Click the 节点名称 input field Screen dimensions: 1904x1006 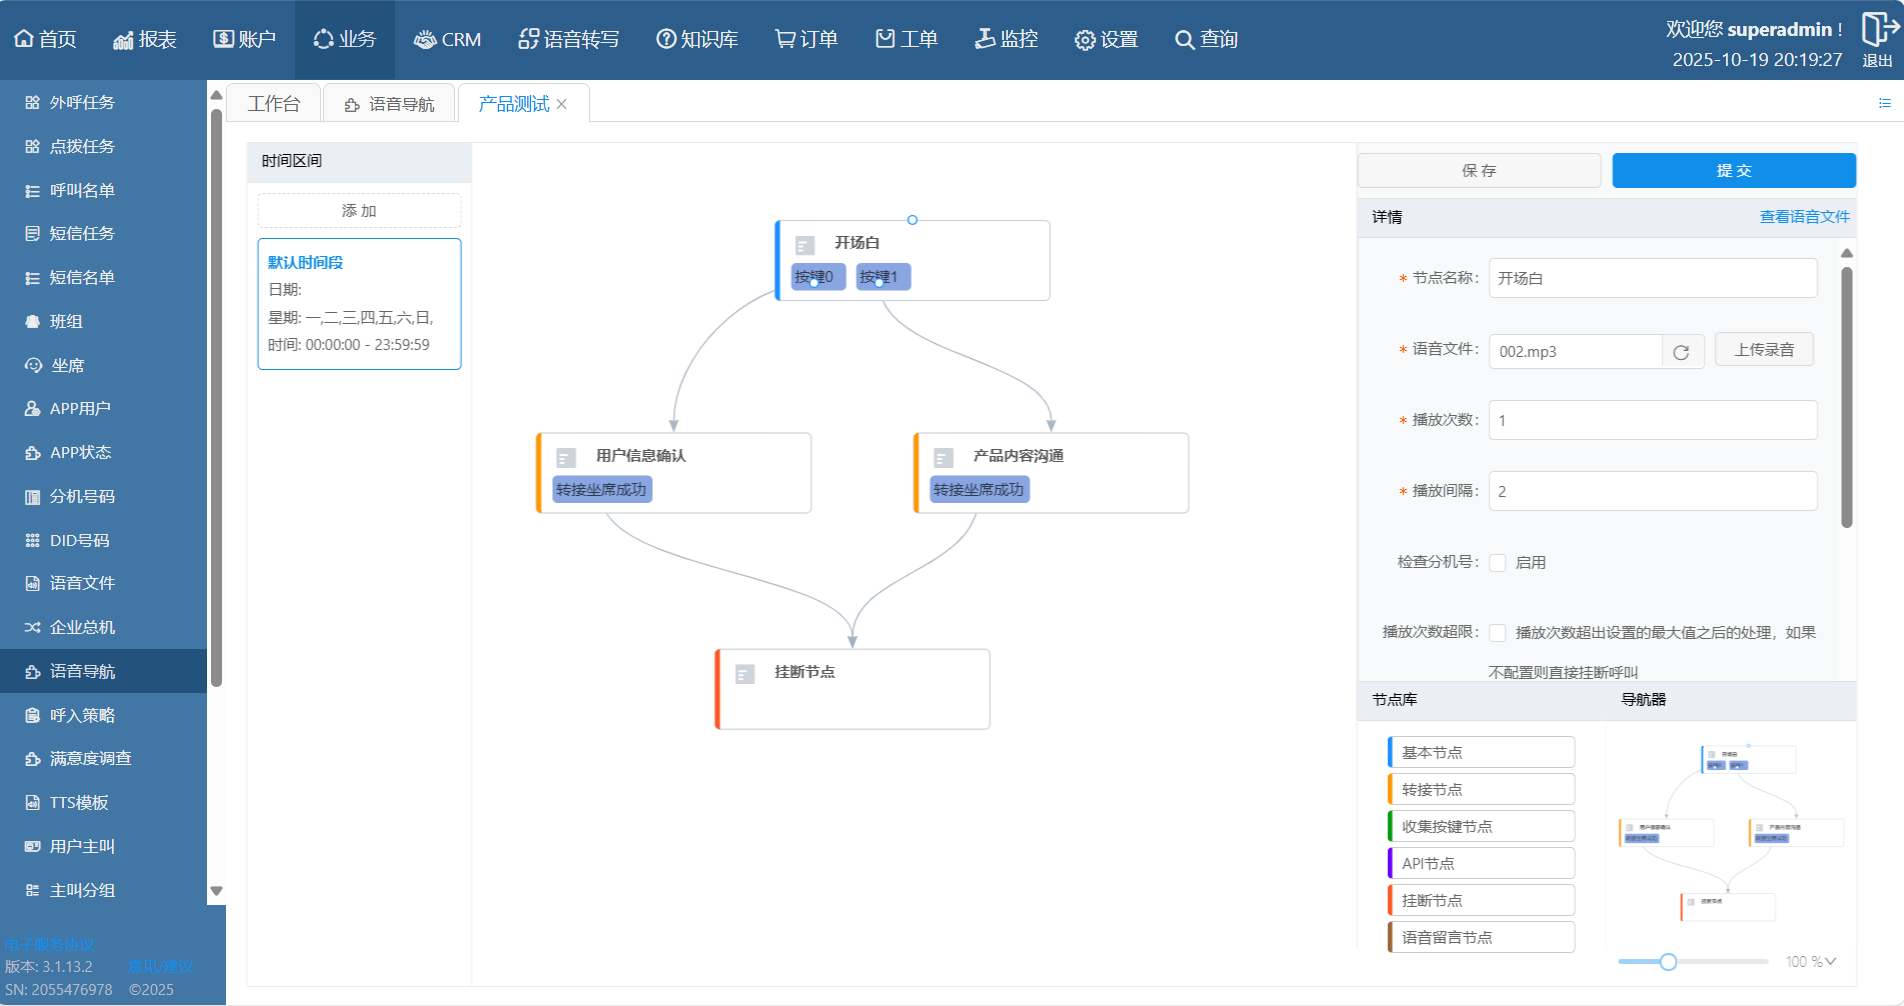coord(1652,278)
